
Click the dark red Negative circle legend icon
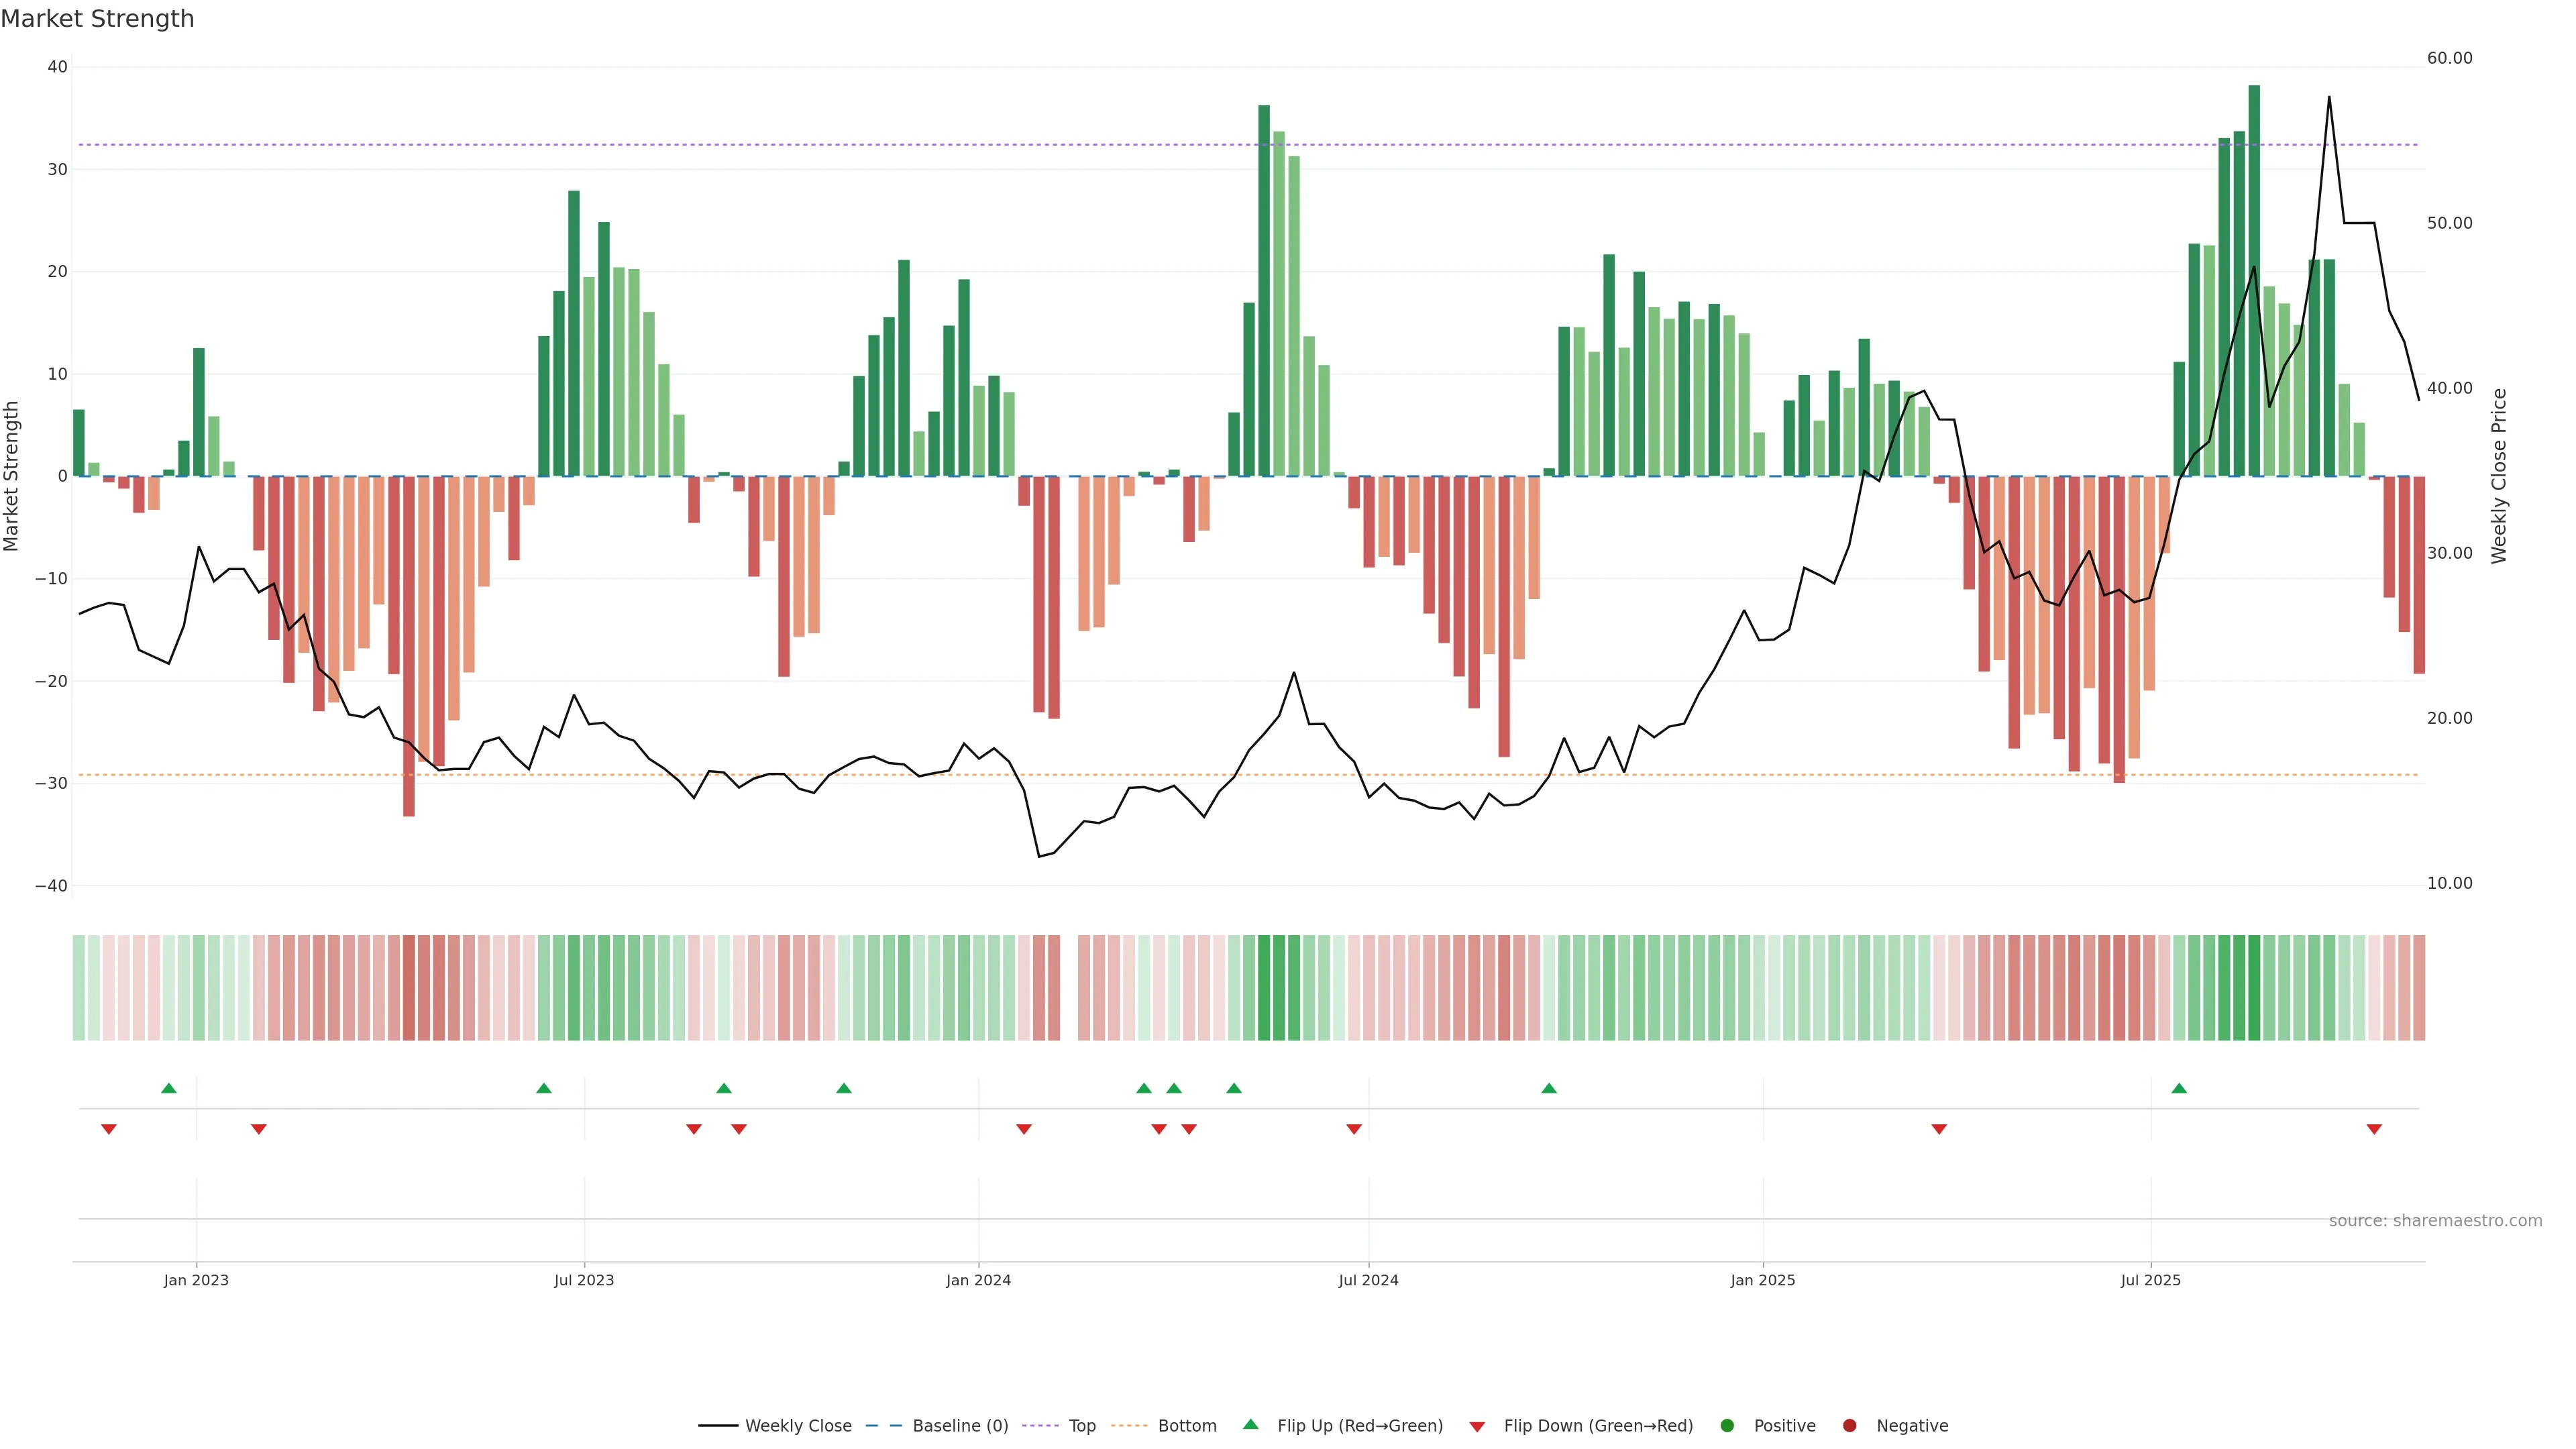tap(1849, 1425)
